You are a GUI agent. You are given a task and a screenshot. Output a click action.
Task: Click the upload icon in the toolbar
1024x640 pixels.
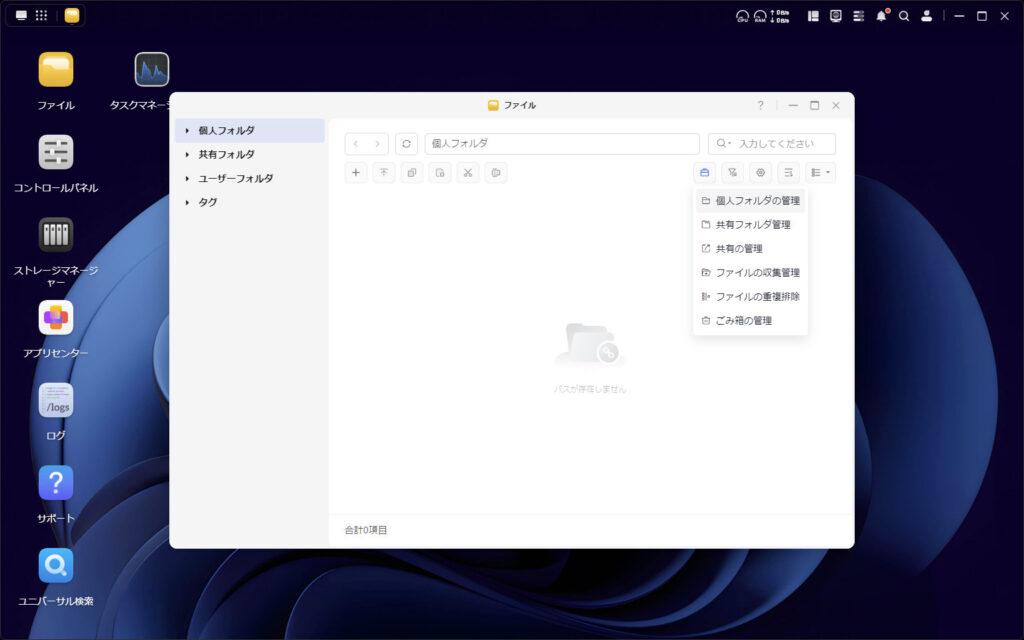click(384, 172)
